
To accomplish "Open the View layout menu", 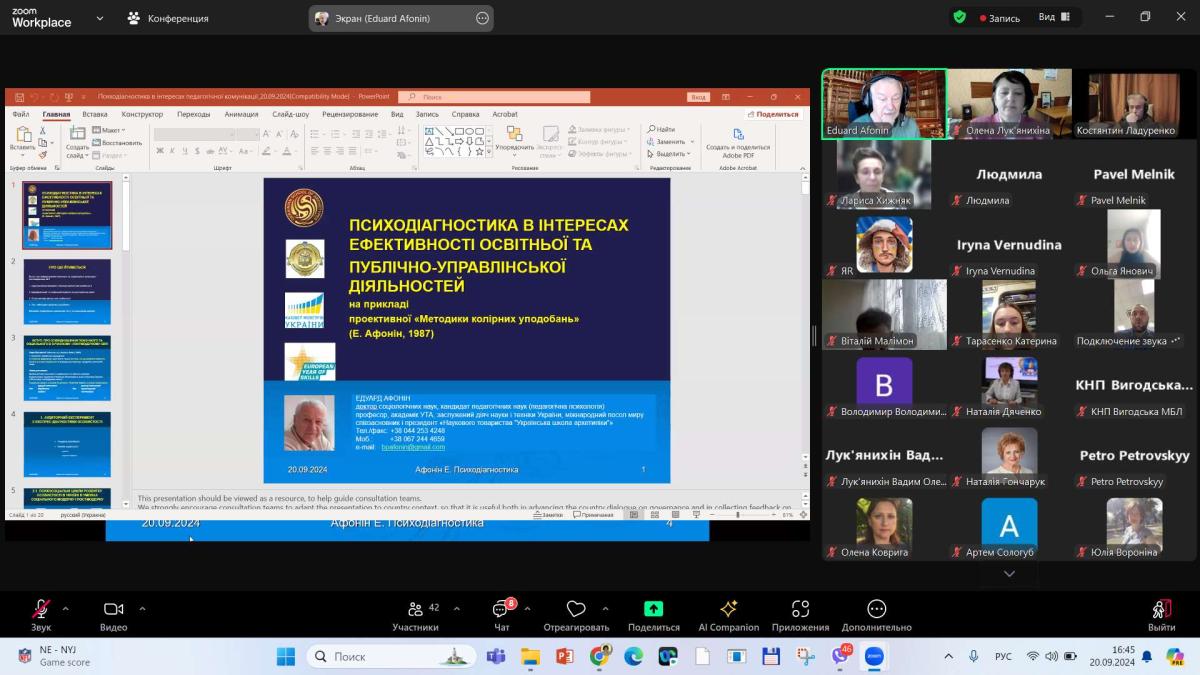I will (1053, 17).
